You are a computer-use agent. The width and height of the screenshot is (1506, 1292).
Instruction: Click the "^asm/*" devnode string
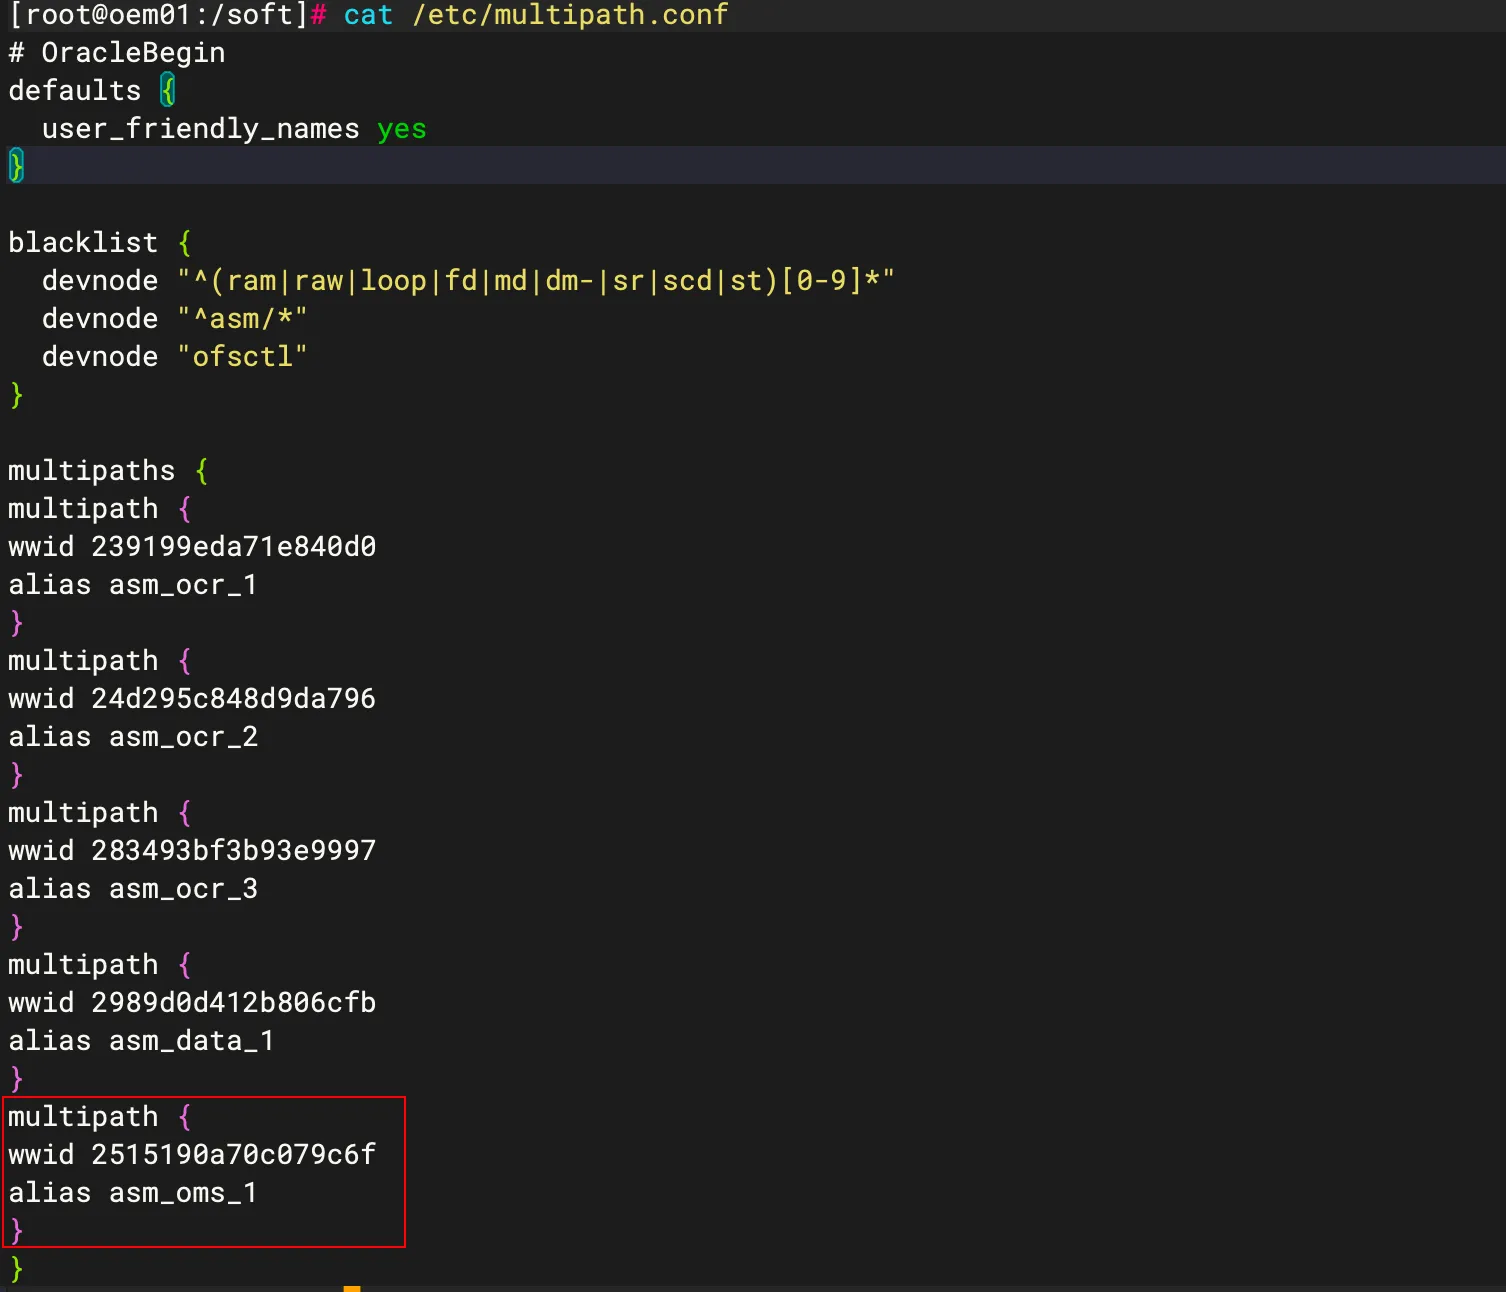pyautogui.click(x=242, y=319)
